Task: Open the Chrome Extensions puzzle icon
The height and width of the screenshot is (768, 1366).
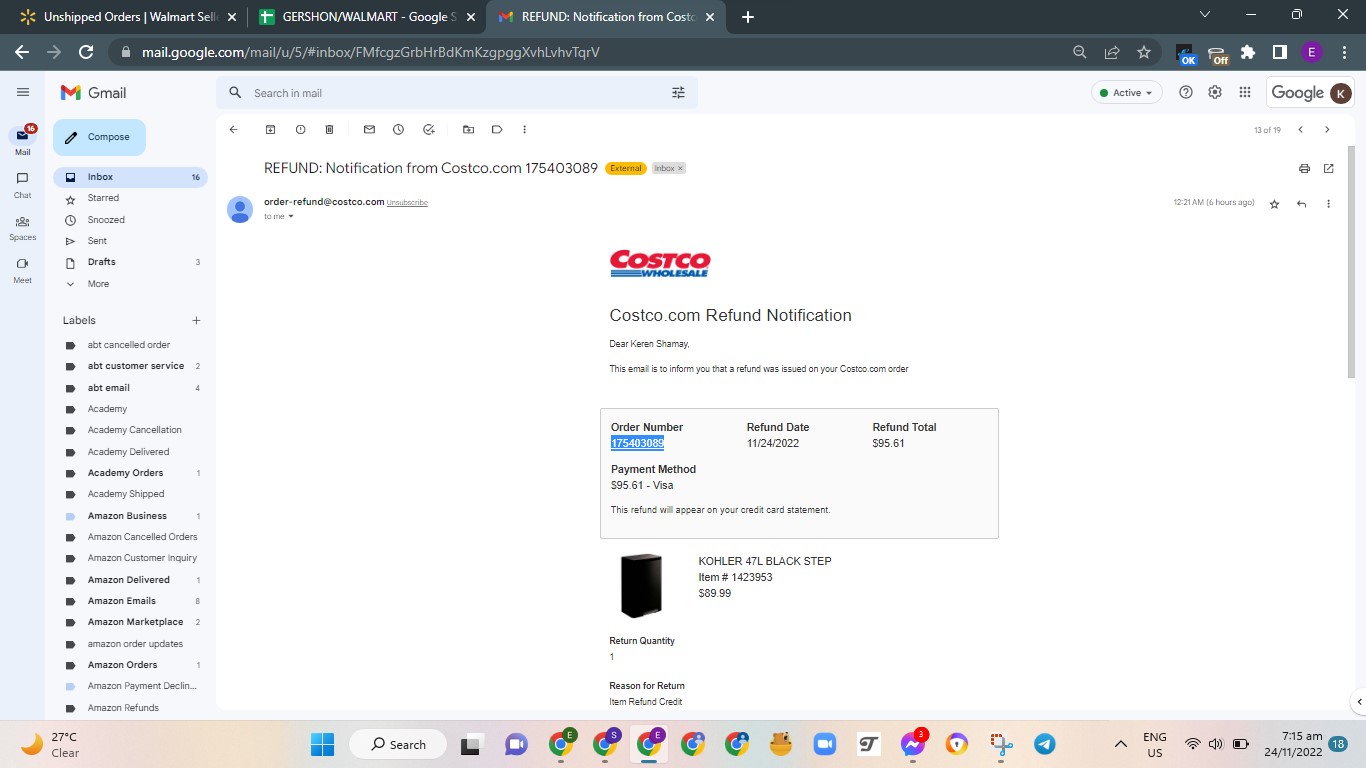Action: 1248,52
